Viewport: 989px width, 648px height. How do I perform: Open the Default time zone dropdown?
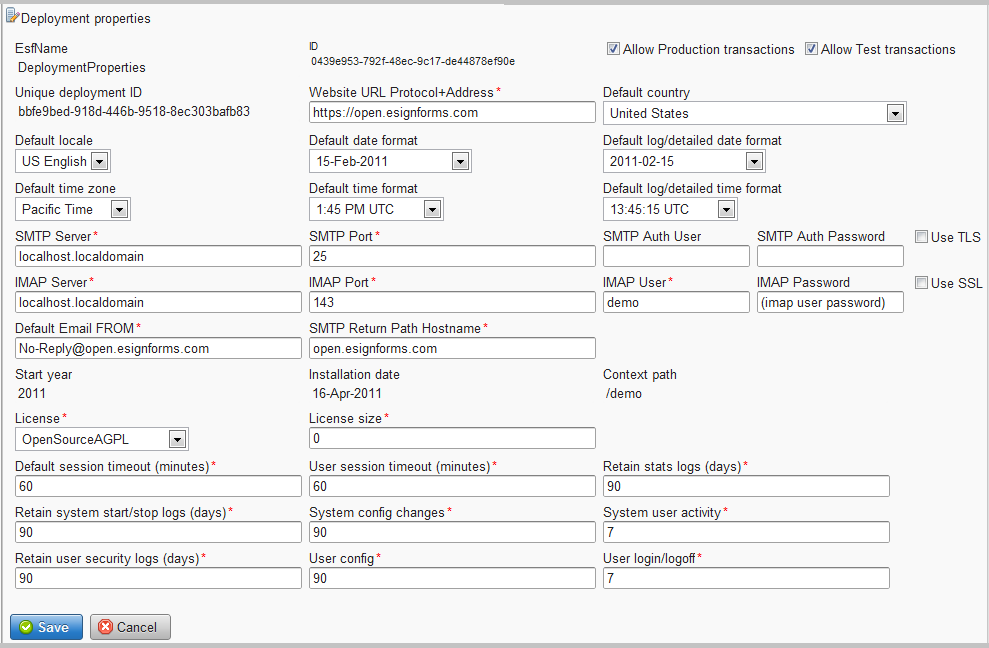pos(73,209)
